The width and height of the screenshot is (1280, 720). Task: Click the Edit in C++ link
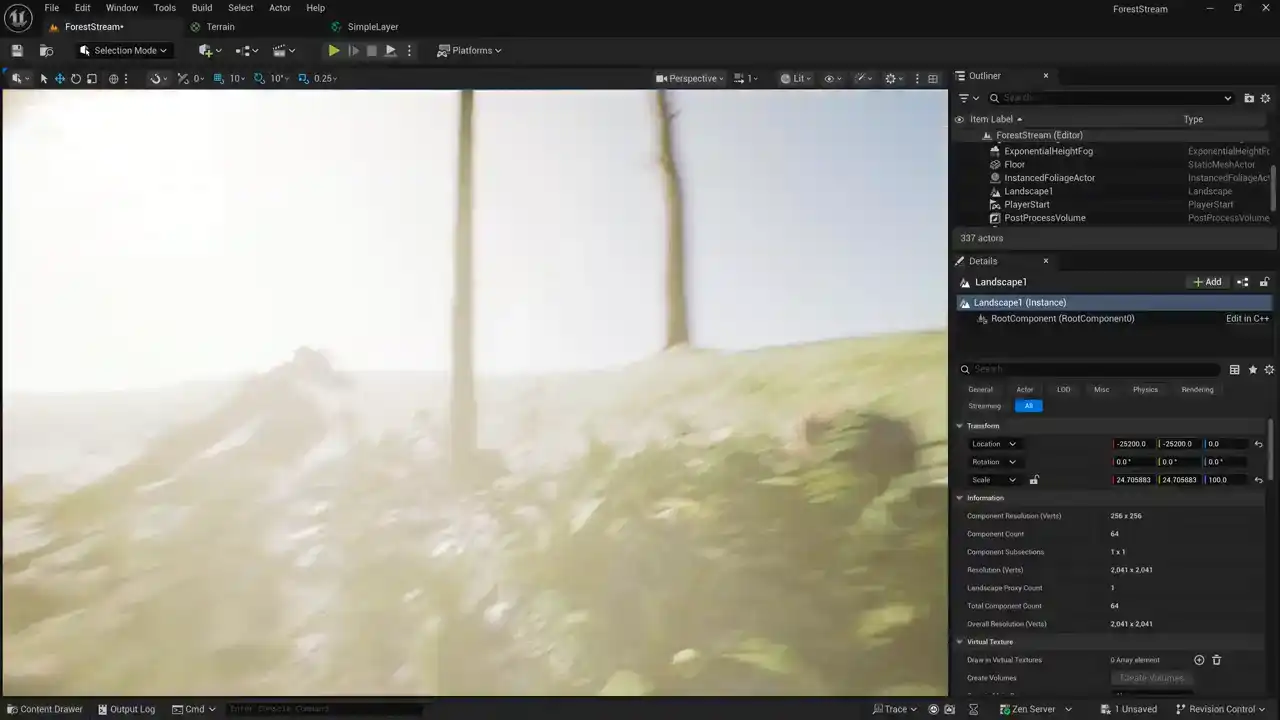click(1247, 319)
